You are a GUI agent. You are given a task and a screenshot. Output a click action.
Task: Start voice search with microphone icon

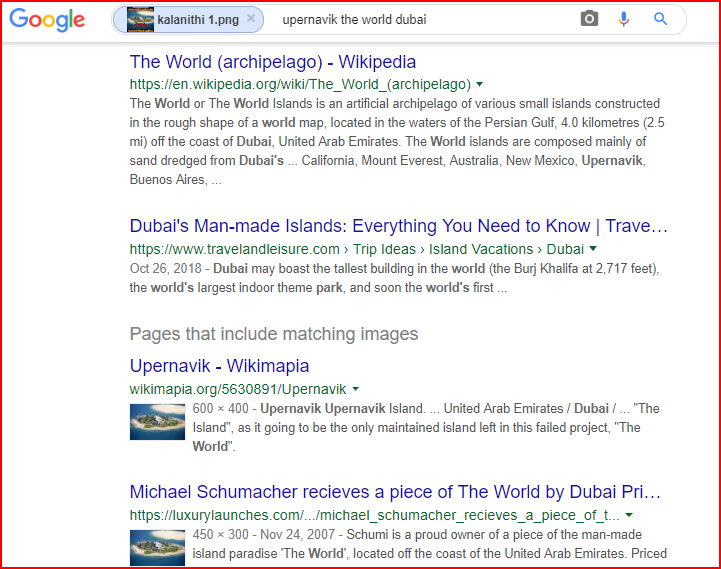click(624, 19)
